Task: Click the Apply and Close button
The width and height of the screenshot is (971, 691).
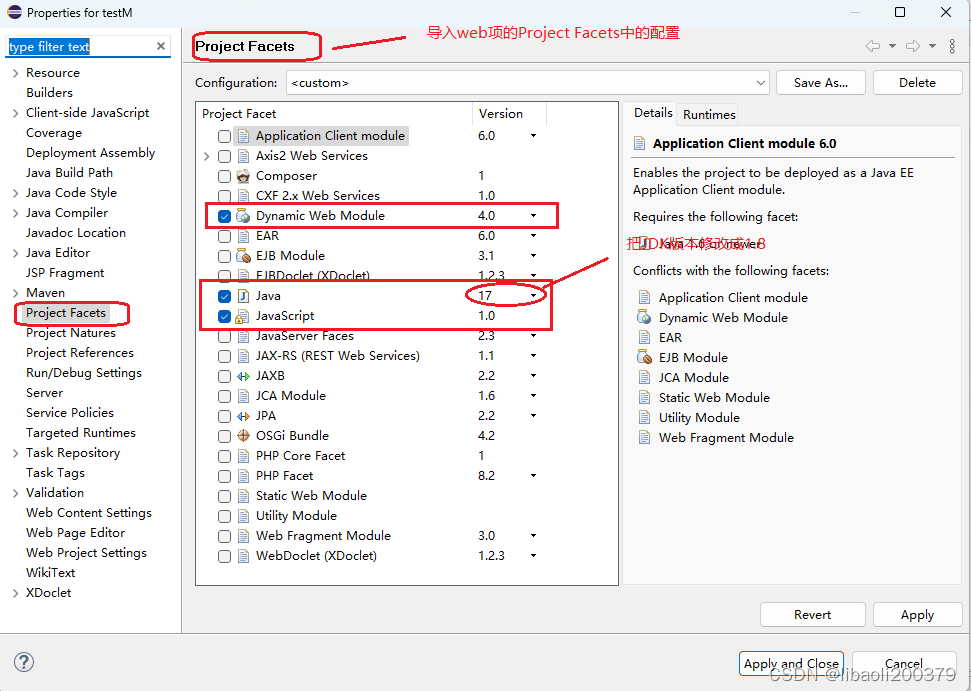Action: tap(791, 663)
